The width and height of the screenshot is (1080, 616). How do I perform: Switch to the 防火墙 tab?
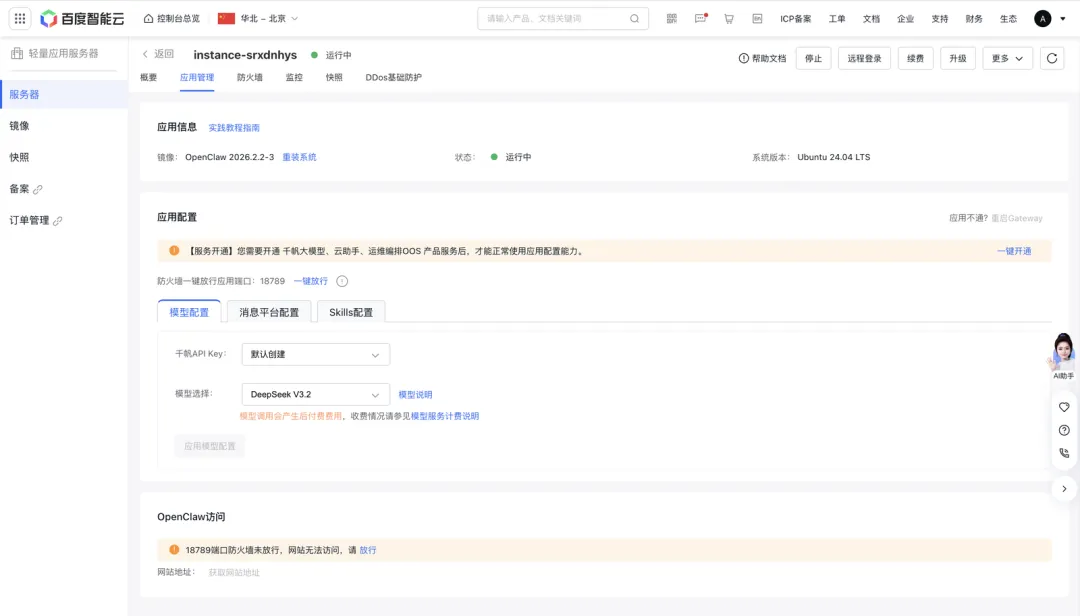[250, 77]
